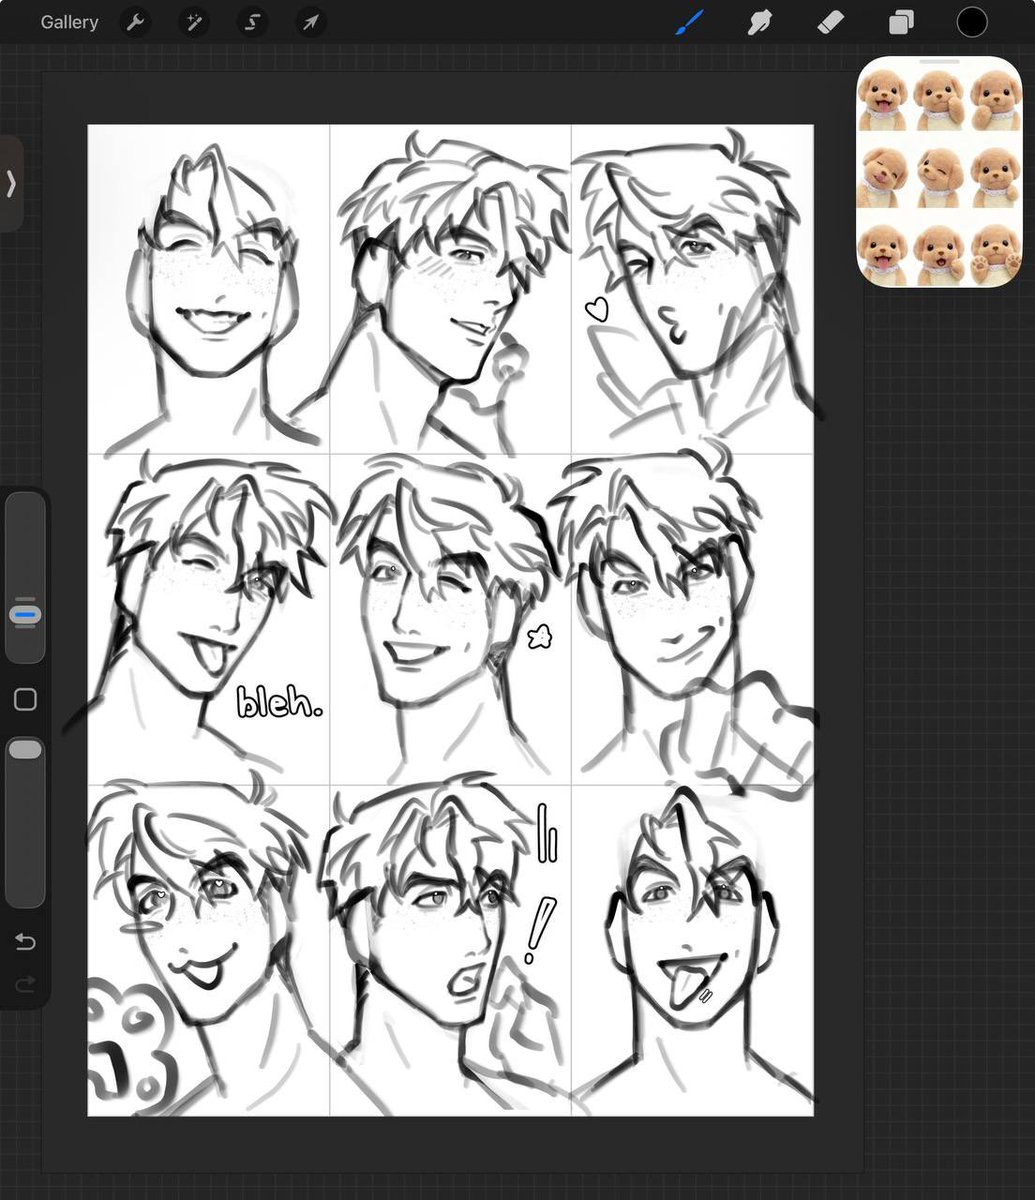Image resolution: width=1035 pixels, height=1200 pixels.
Task: Redo the last undone stroke
Action: tap(25, 985)
